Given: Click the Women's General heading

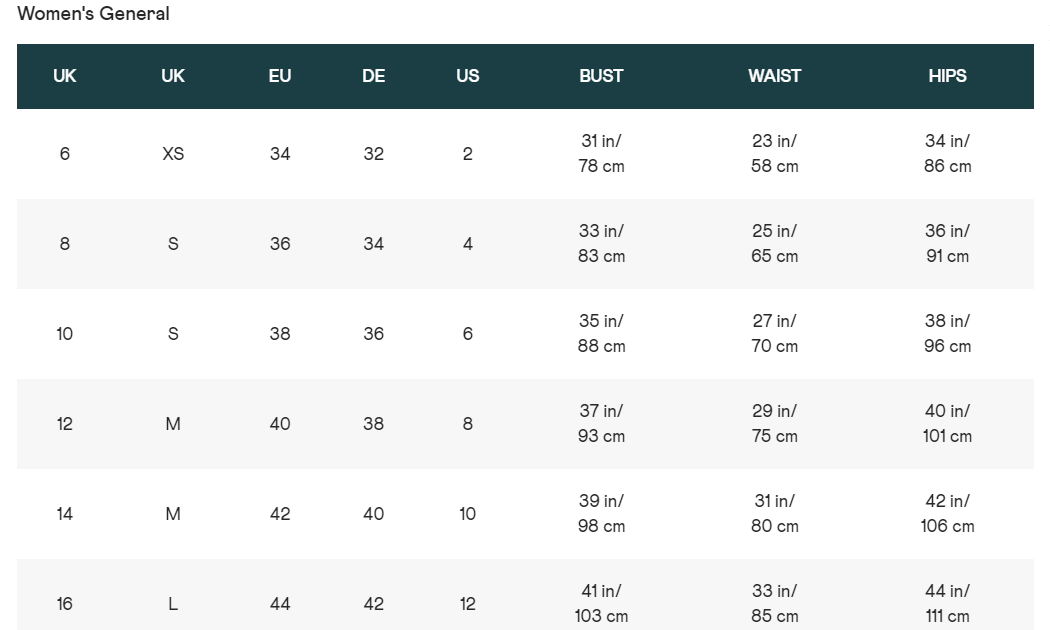Looking at the screenshot, I should tap(93, 13).
